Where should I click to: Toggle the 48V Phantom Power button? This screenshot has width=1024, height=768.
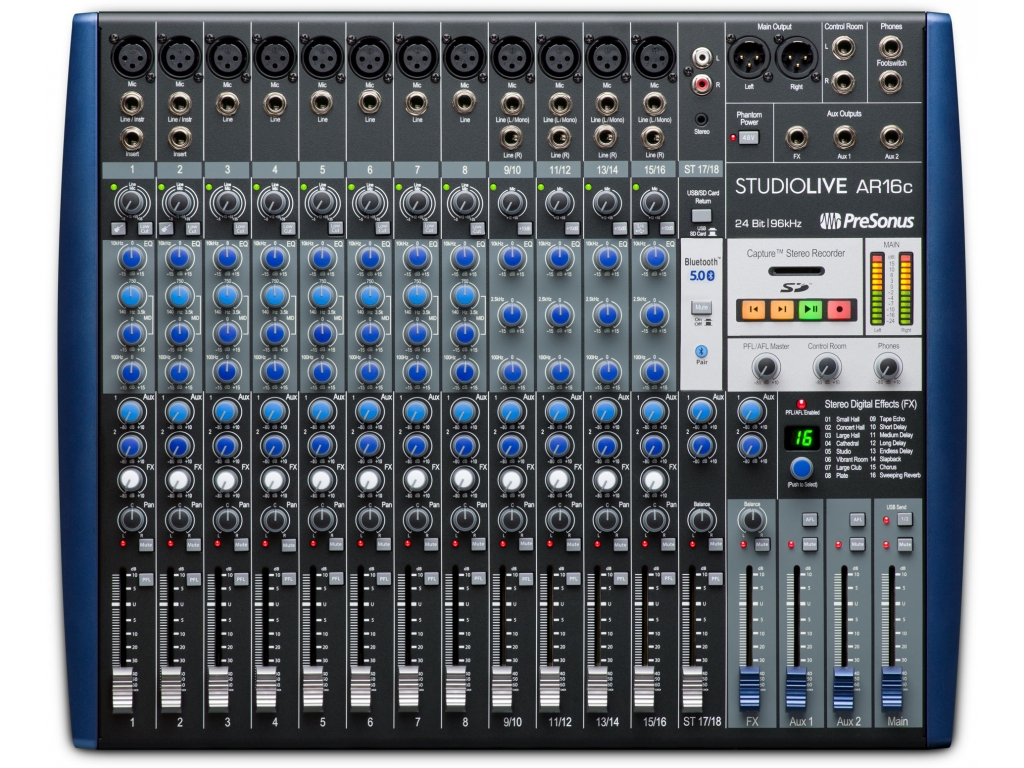pyautogui.click(x=748, y=138)
